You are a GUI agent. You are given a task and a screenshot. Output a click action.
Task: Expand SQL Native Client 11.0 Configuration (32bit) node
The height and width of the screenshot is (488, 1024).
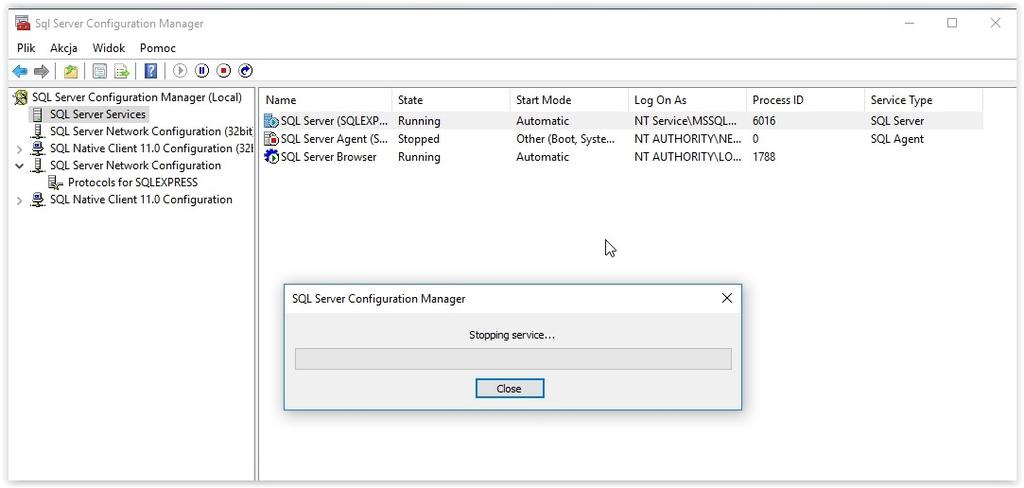pos(20,149)
